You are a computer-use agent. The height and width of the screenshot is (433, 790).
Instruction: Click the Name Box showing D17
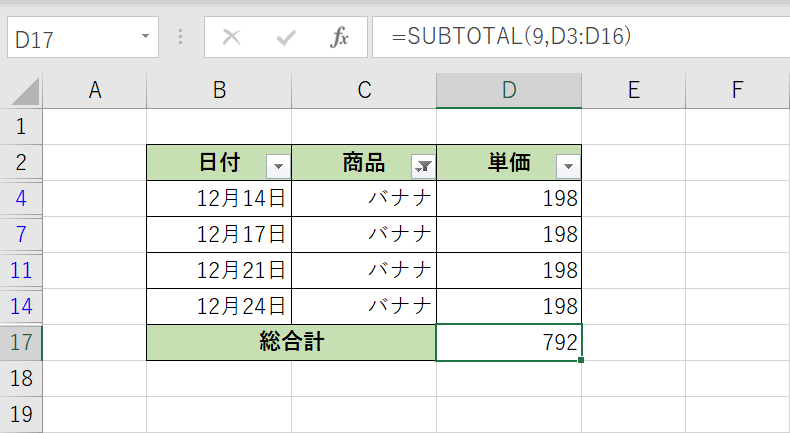click(83, 37)
